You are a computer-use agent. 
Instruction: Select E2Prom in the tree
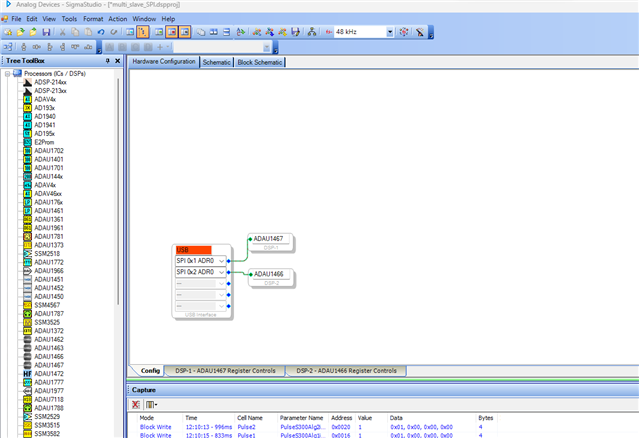(x=44, y=142)
